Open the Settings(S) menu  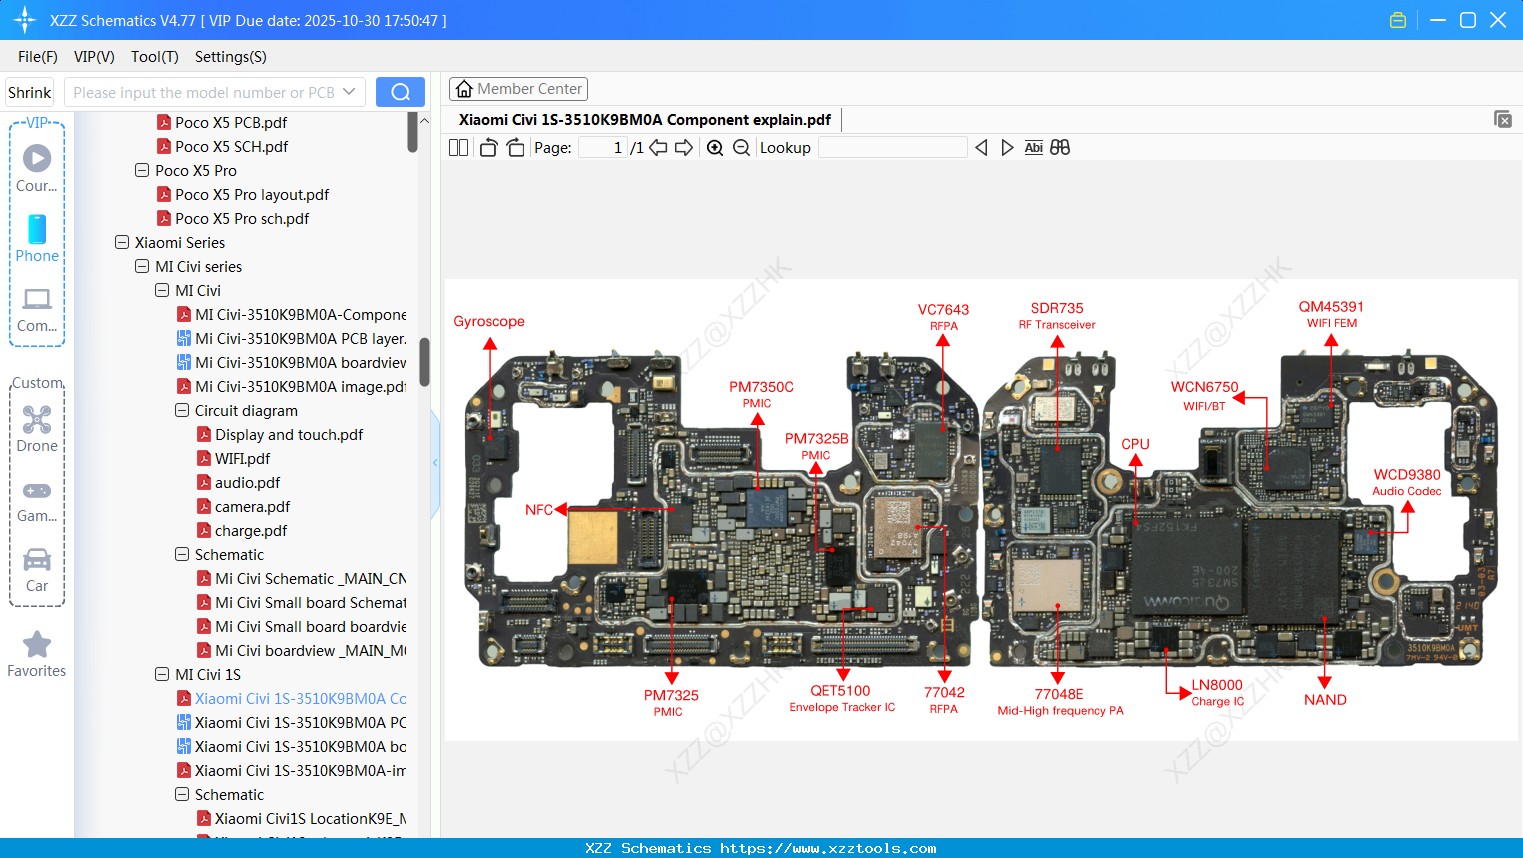230,57
